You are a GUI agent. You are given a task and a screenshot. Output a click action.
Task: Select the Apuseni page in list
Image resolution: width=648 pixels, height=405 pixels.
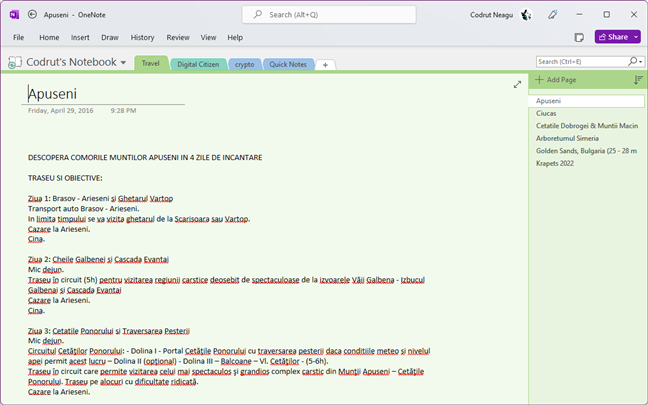point(586,101)
